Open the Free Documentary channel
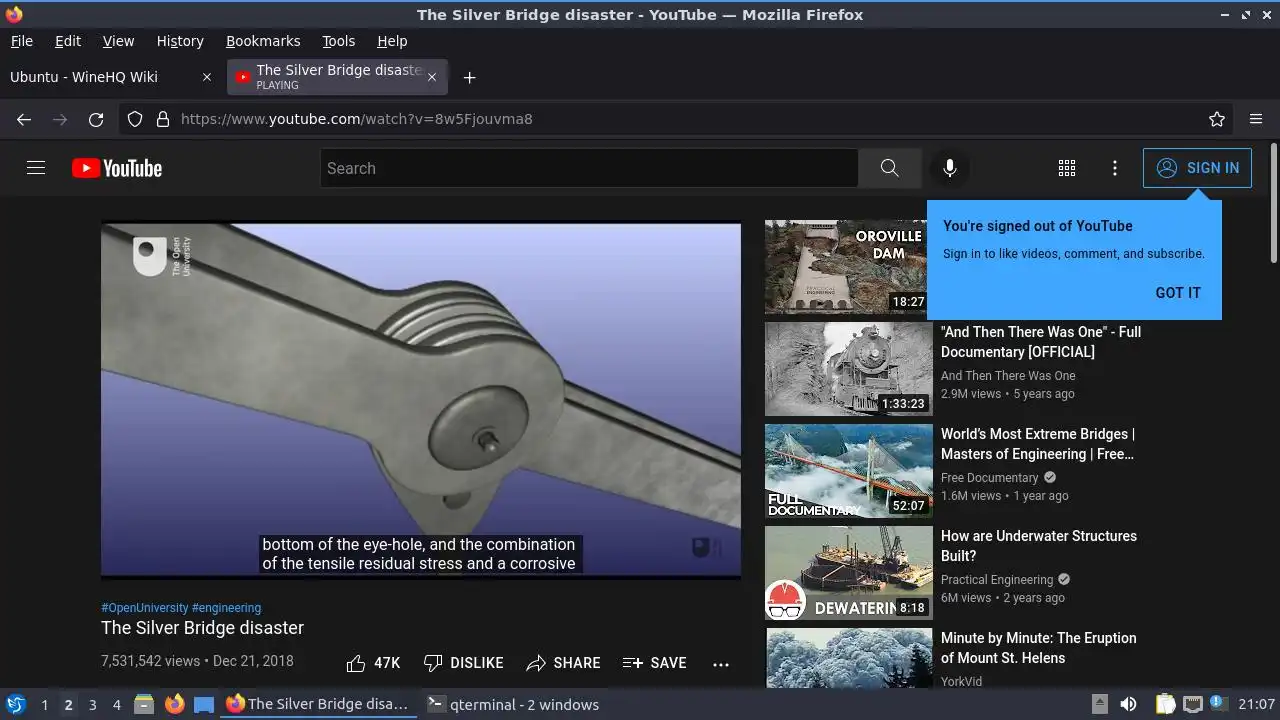The image size is (1280, 720). pyautogui.click(x=989, y=478)
